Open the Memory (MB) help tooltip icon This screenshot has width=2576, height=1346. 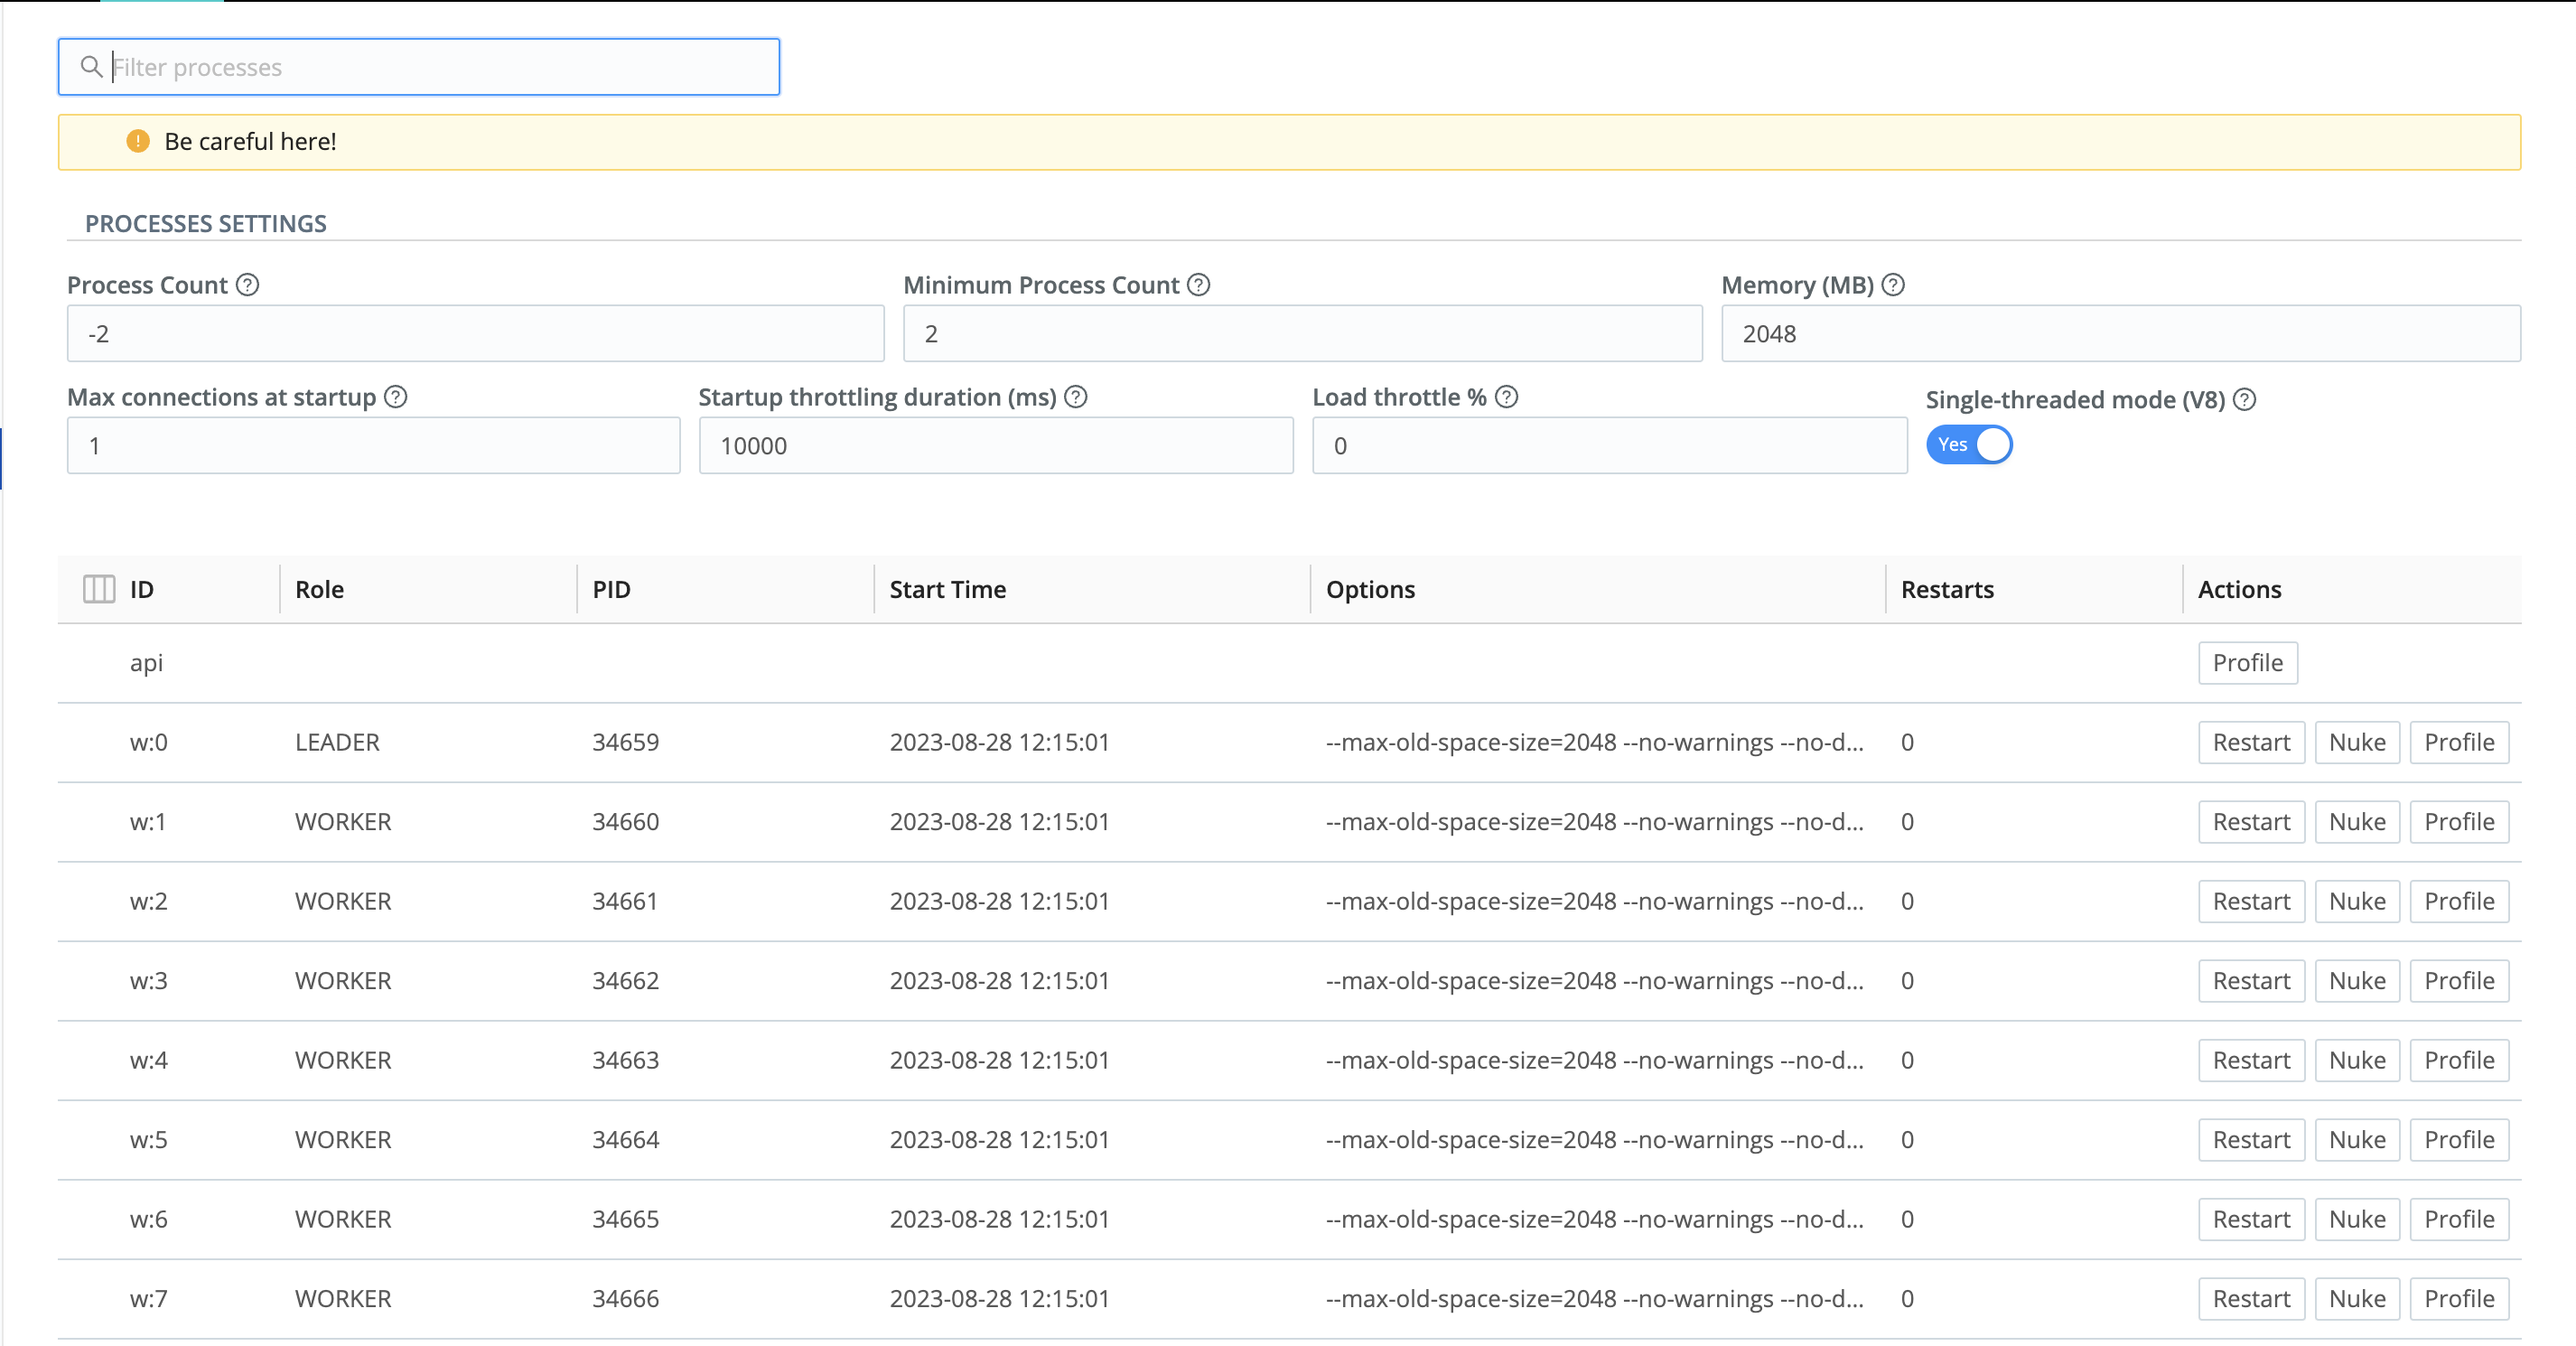pos(1892,285)
